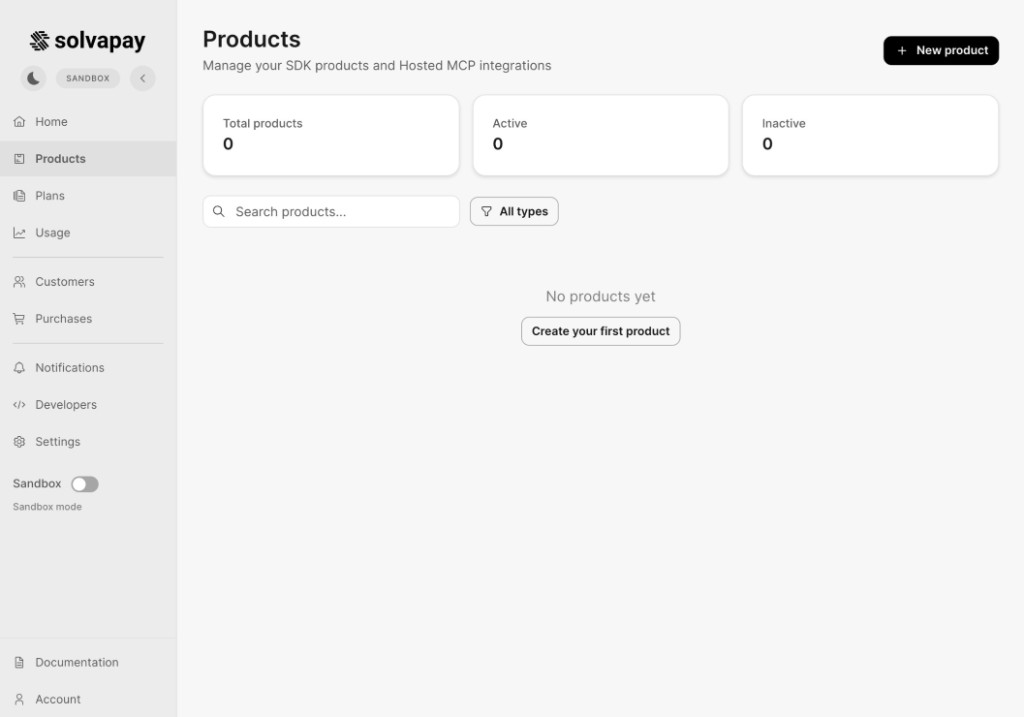Click the magnifier icon in the search bar
The height and width of the screenshot is (717, 1024).
(x=220, y=211)
